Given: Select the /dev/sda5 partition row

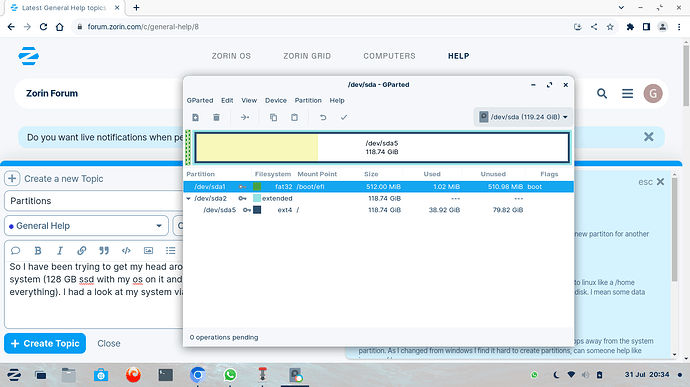Looking at the screenshot, I should coord(378,210).
